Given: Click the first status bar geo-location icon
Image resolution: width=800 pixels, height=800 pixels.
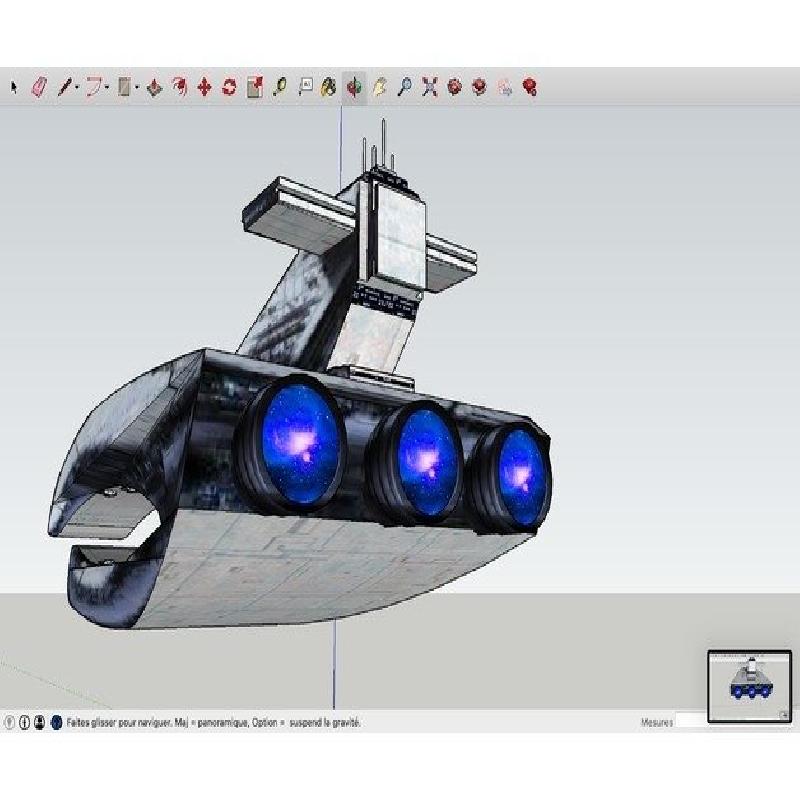Looking at the screenshot, I should [x=9, y=722].
